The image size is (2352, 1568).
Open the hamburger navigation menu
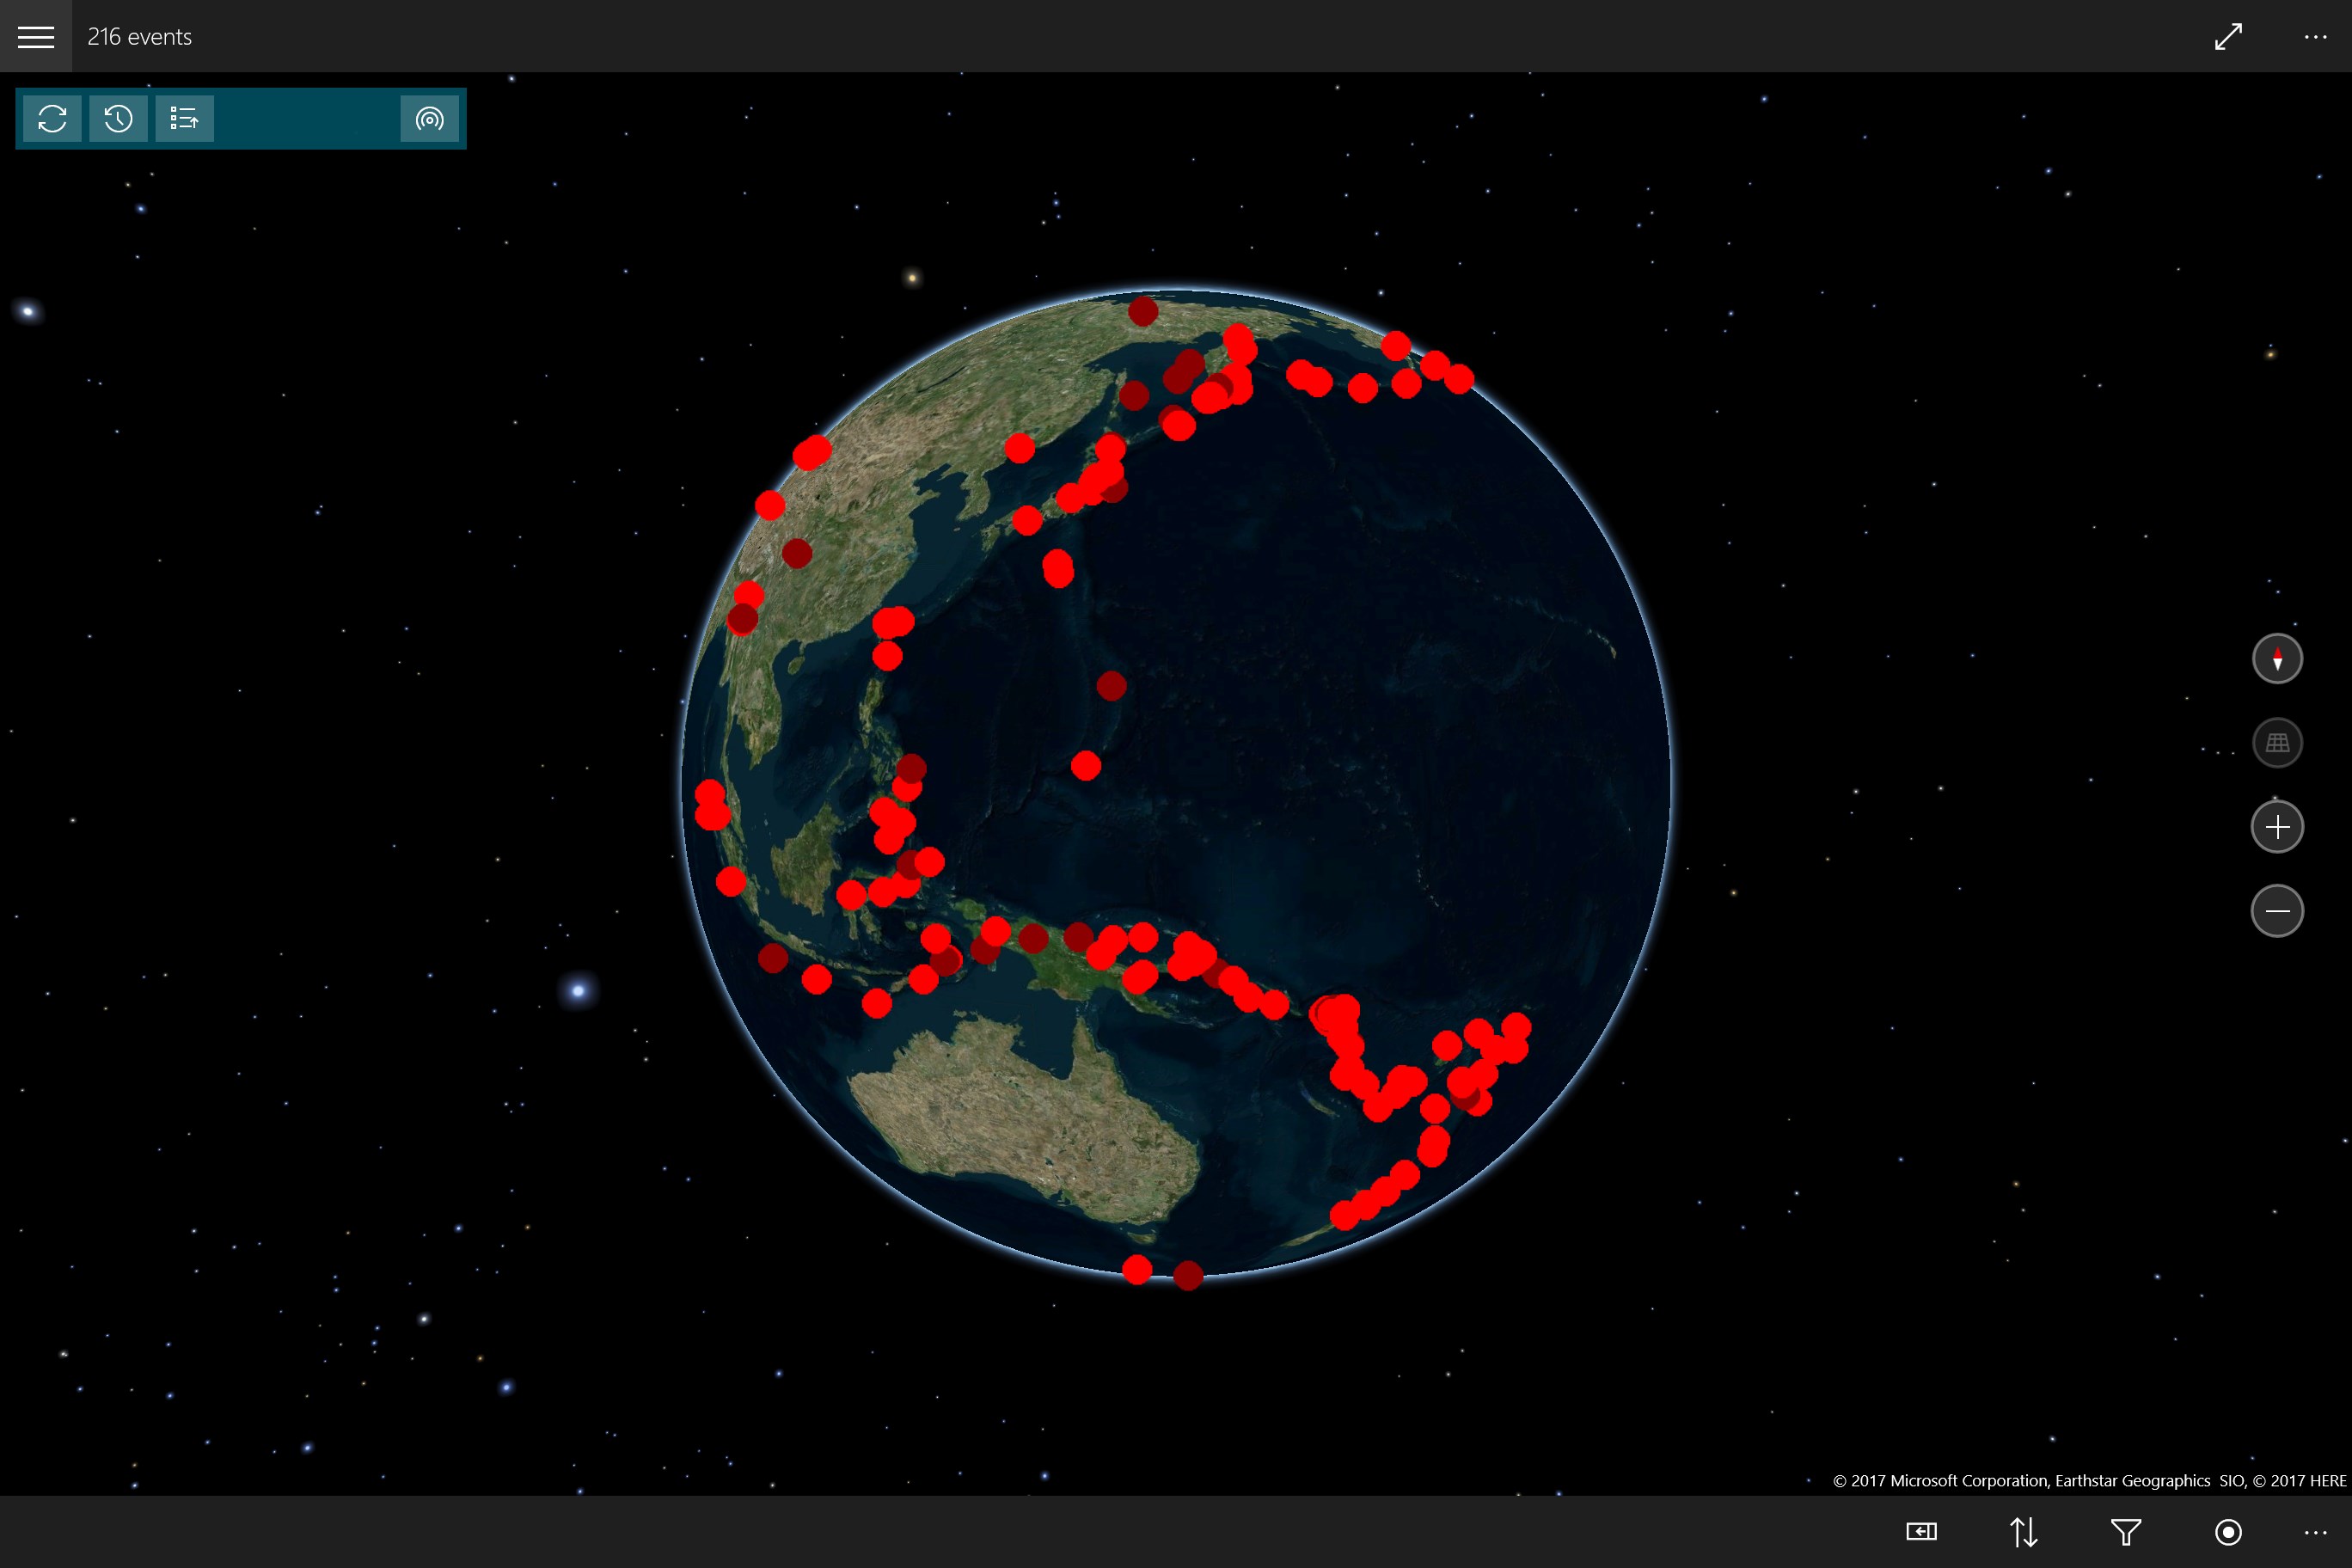[x=37, y=36]
